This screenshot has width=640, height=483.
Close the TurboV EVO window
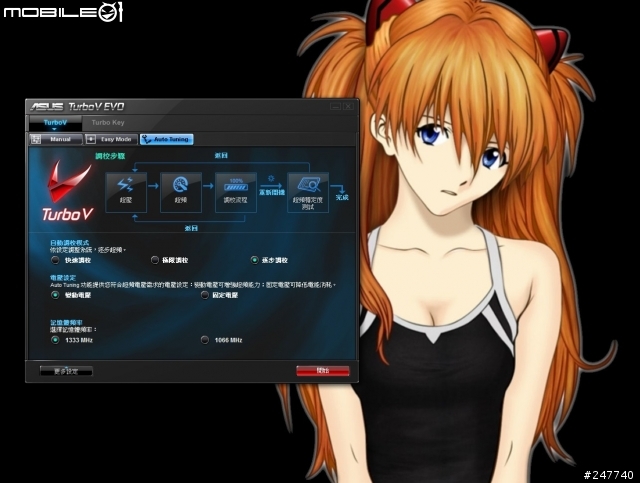point(348,106)
